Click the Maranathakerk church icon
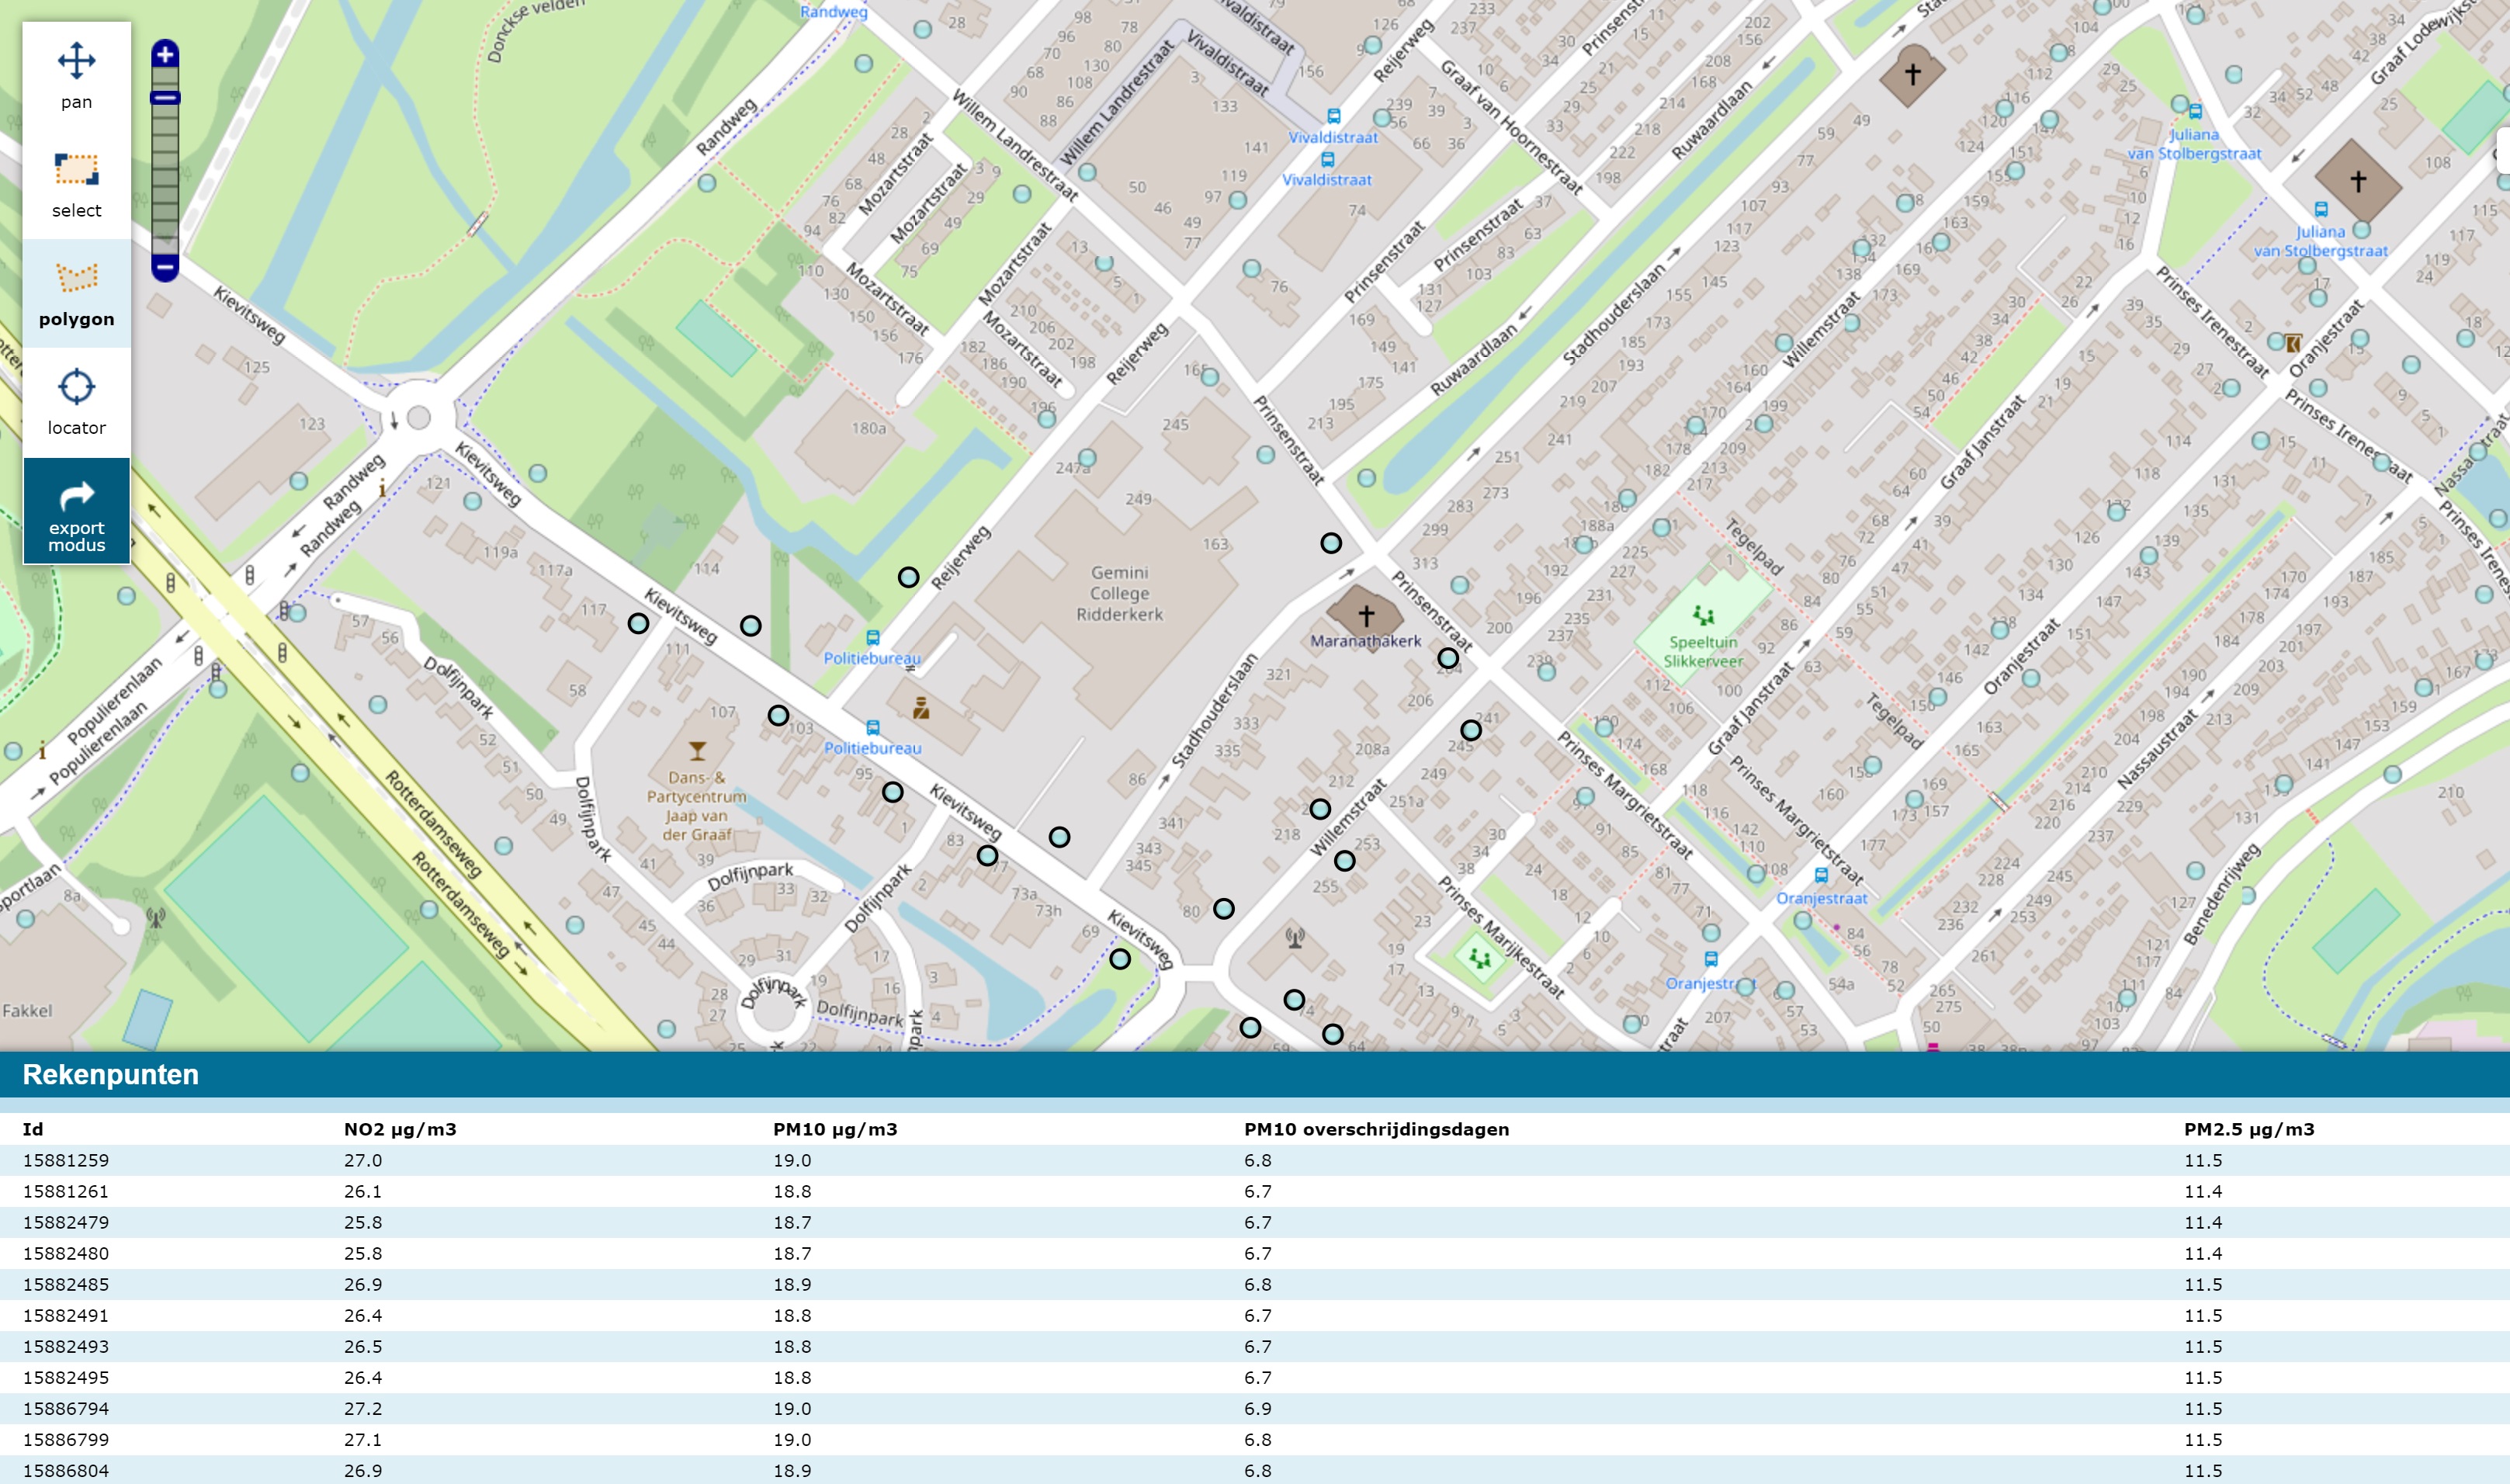Screen dimensions: 2510x1484 pos(1366,615)
